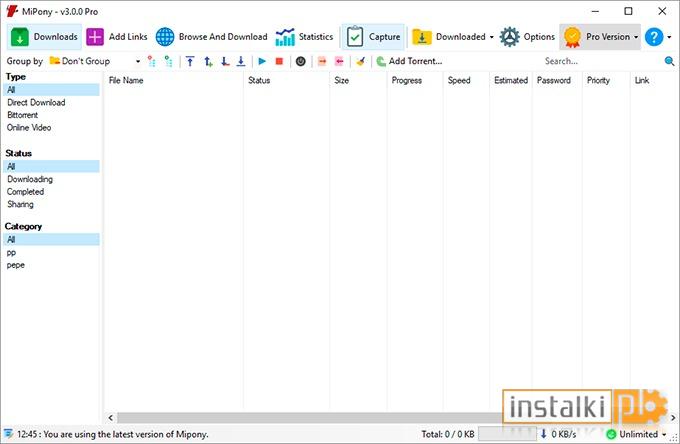Image resolution: width=680 pixels, height=444 pixels.
Task: Open the Unlimited speed limit dropdown
Action: tap(637, 434)
